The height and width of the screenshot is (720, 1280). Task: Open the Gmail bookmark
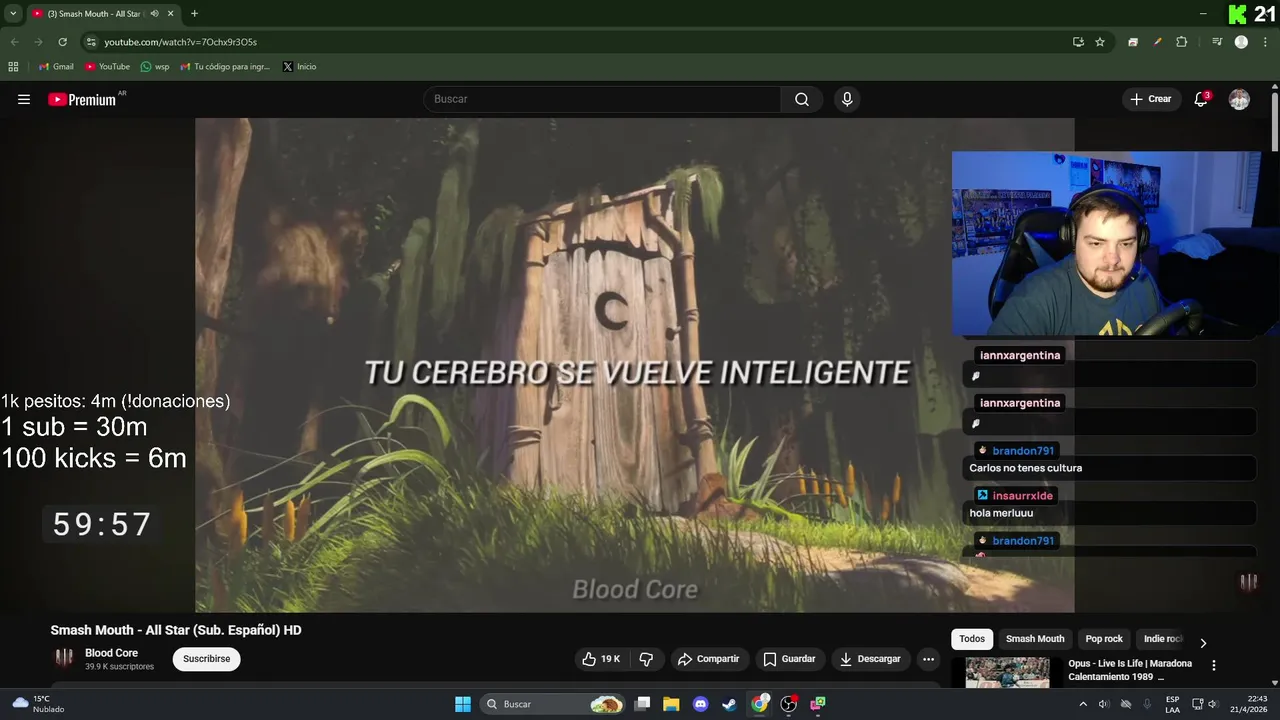(x=56, y=67)
